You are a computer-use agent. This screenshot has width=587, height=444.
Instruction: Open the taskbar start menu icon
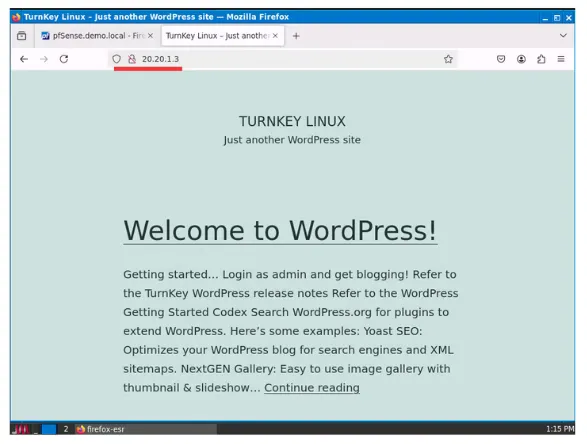[x=21, y=429]
